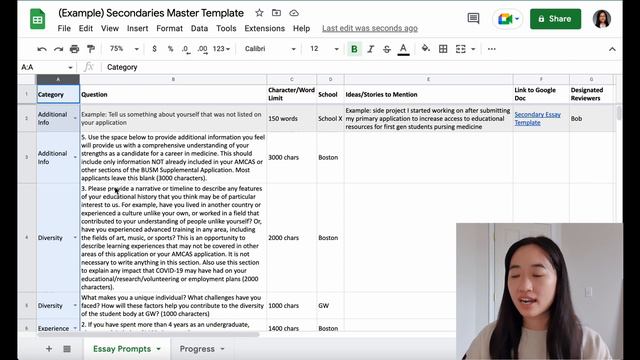Switch to the Progress tab

tap(197, 349)
